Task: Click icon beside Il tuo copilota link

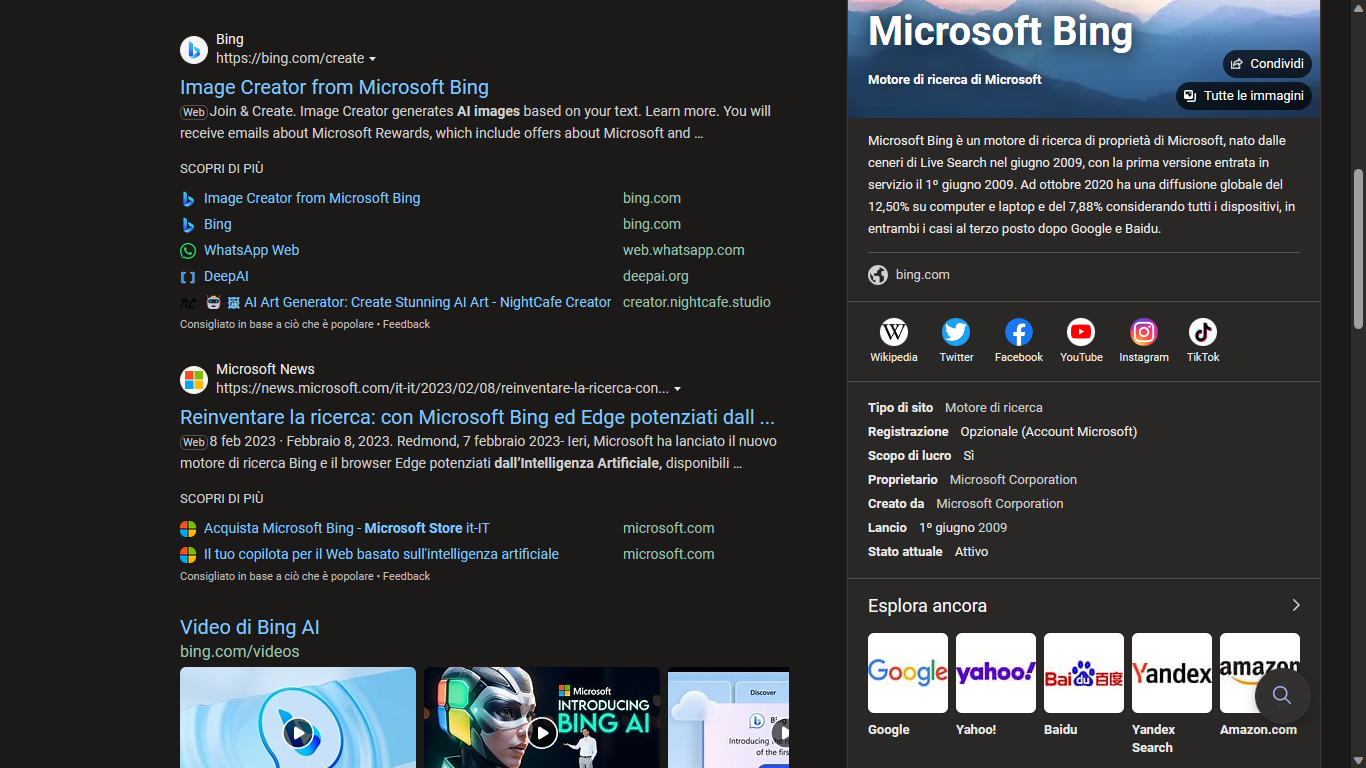Action: [188, 555]
